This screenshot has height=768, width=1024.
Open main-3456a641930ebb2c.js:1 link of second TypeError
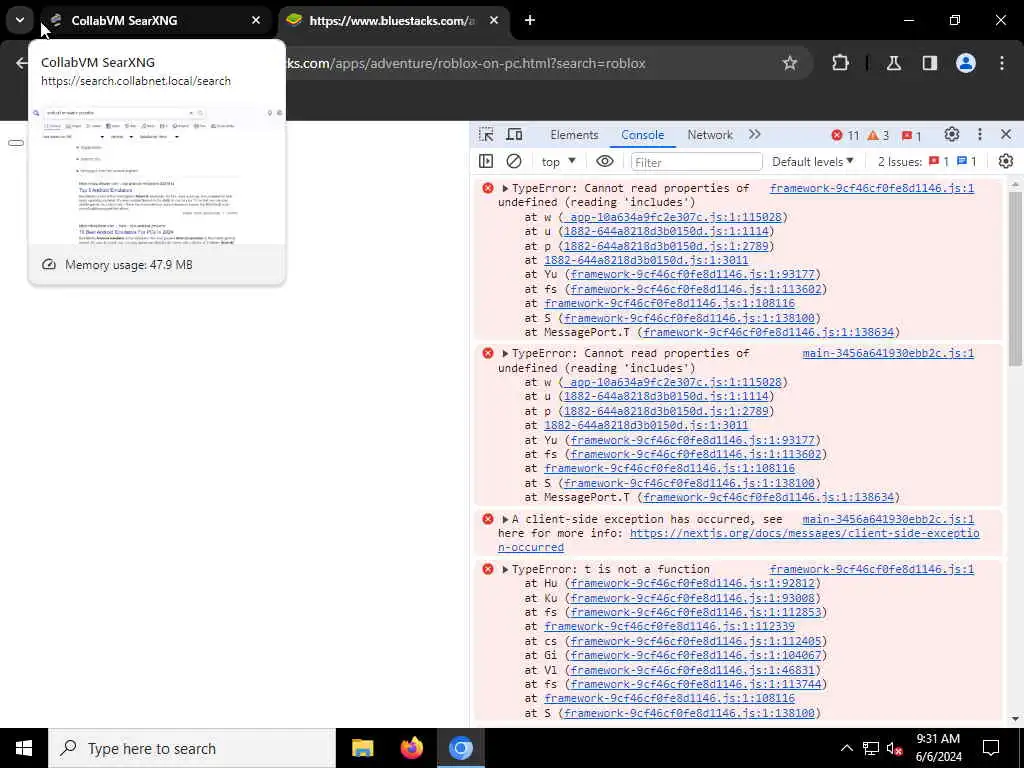[x=888, y=353]
